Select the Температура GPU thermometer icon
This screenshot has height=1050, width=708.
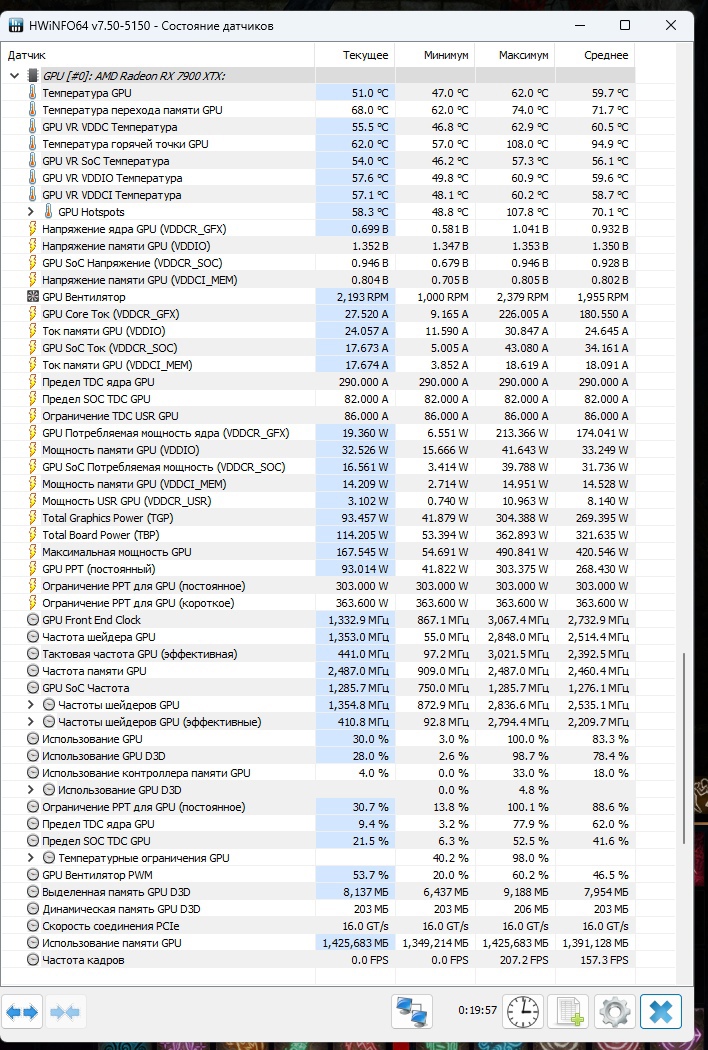pyautogui.click(x=32, y=92)
